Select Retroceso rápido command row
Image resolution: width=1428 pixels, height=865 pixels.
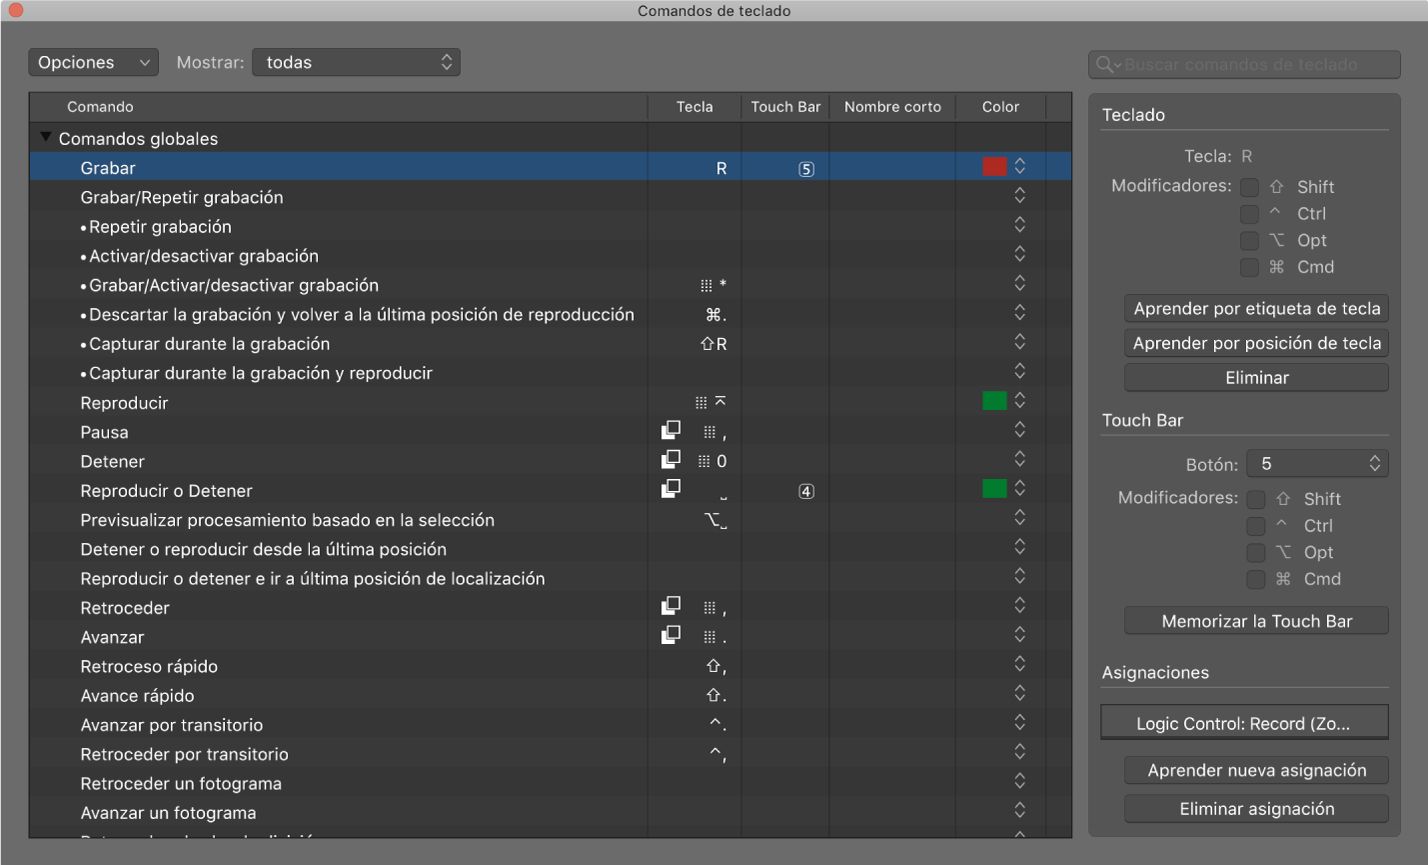(x=550, y=665)
